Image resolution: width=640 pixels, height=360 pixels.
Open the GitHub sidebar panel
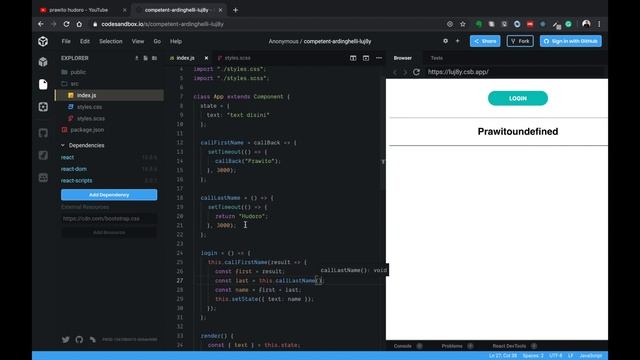click(43, 133)
